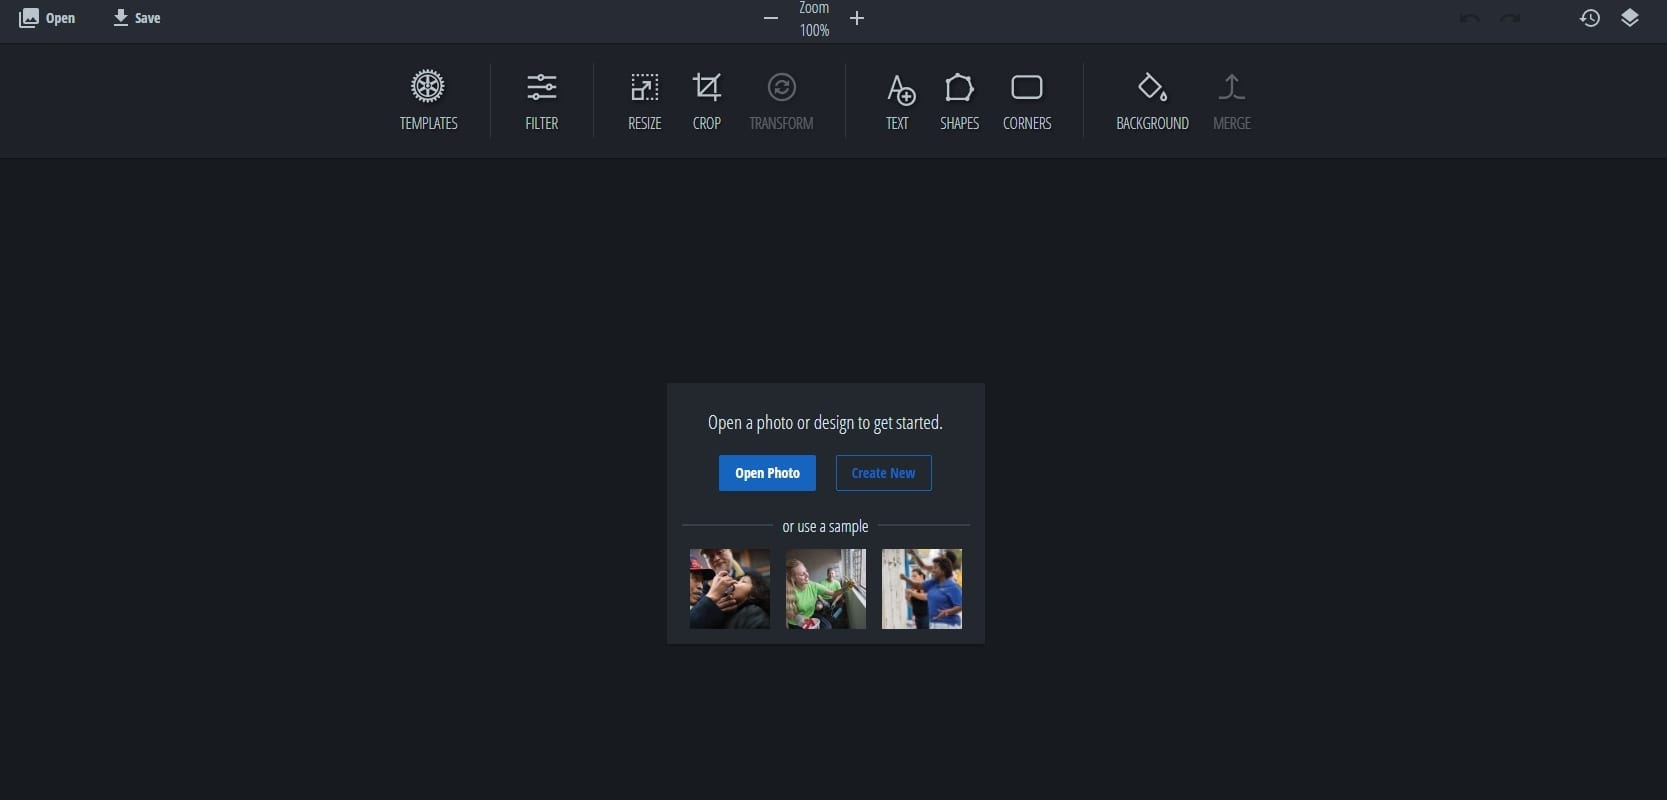This screenshot has height=800, width=1667.
Task: Activate the Crop tool
Action: coord(706,100)
